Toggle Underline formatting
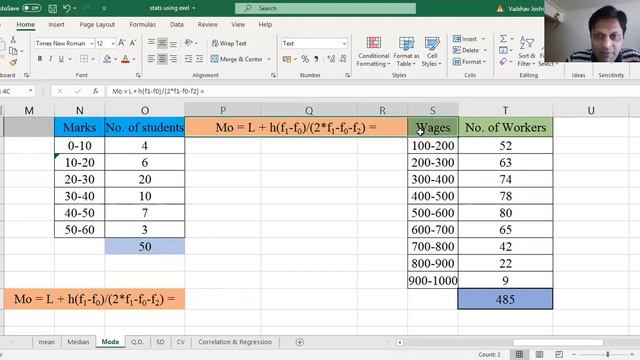 pos(61,59)
